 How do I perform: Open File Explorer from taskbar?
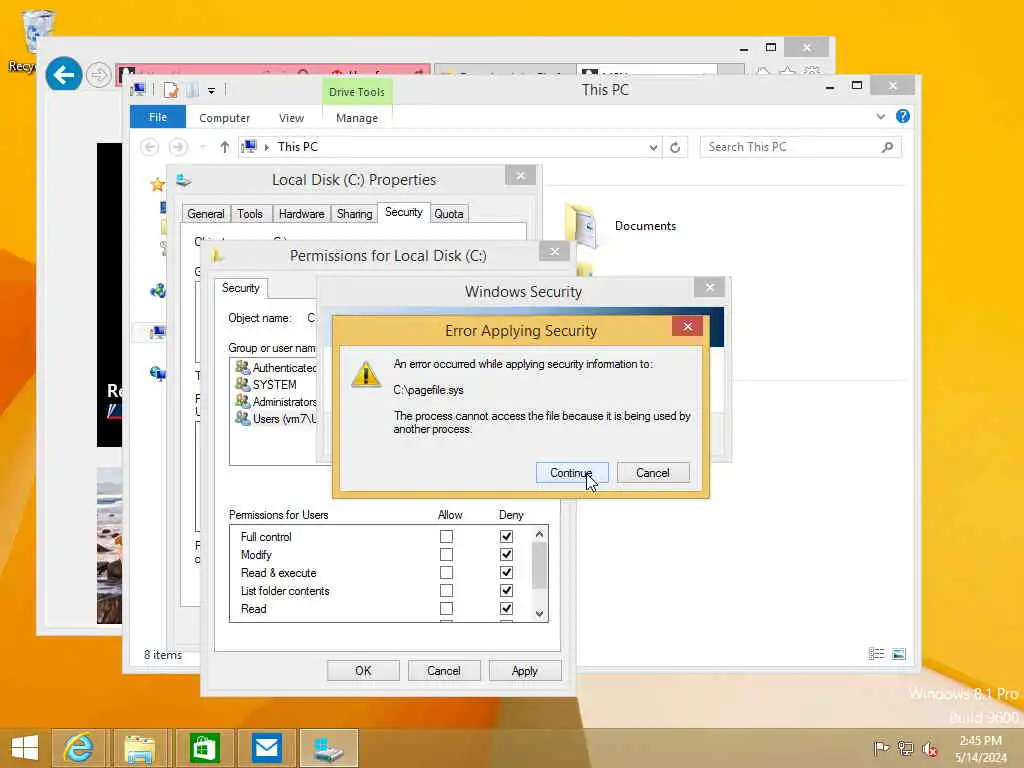tap(140, 748)
